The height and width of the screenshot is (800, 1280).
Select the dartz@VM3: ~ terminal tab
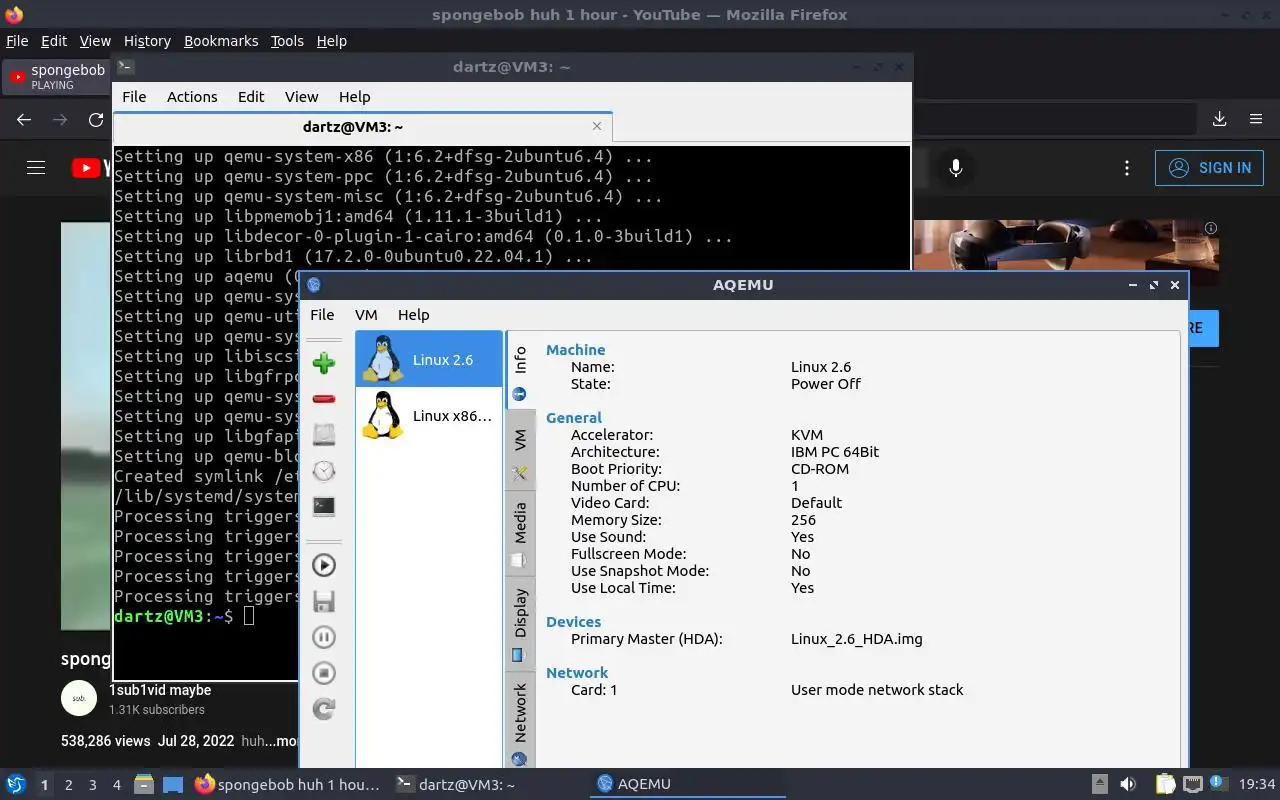point(353,127)
